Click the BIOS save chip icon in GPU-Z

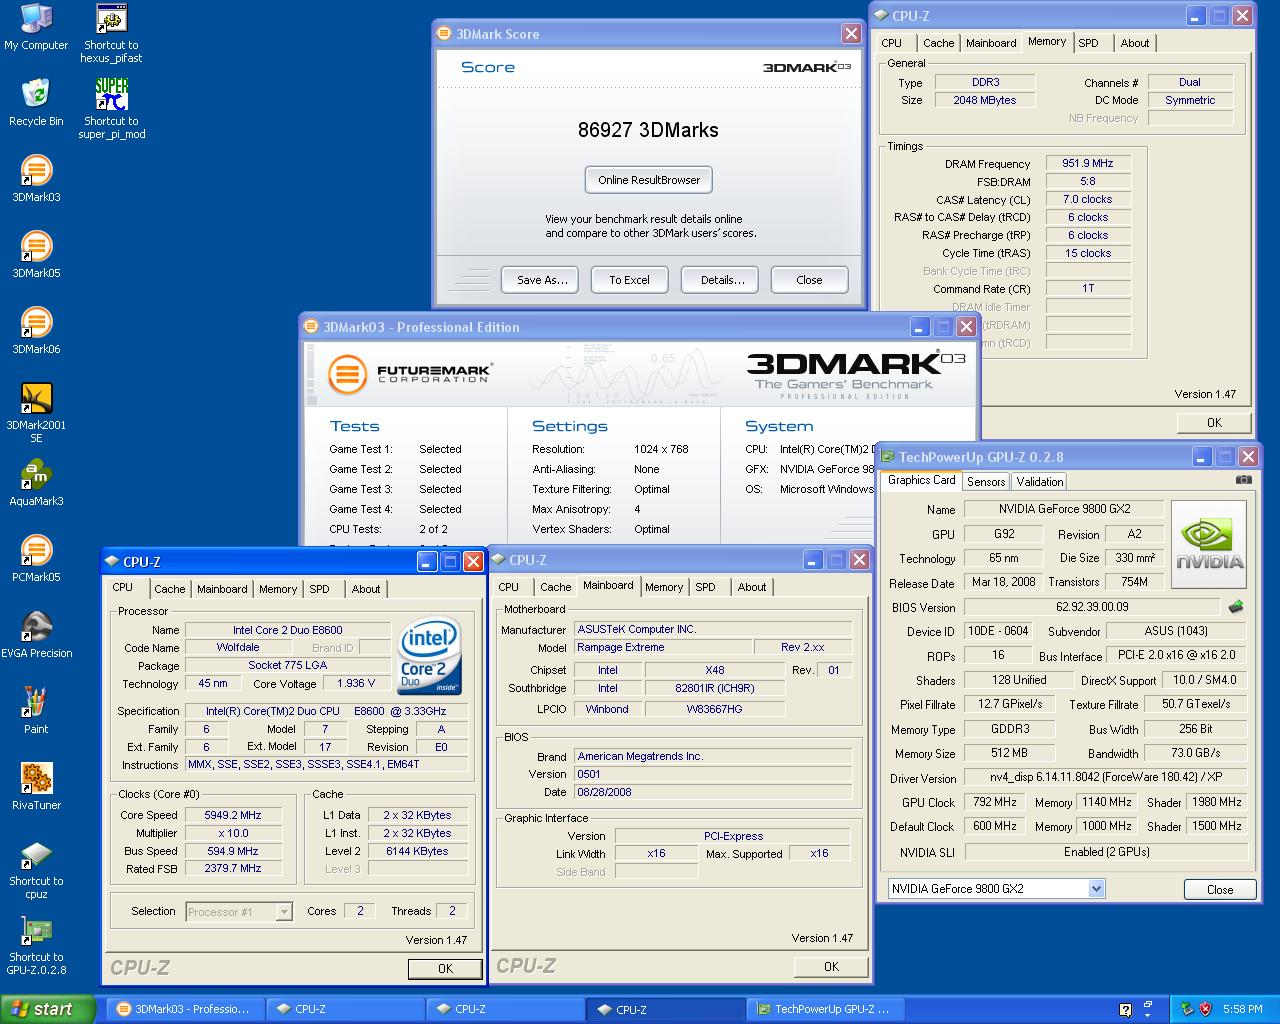(x=1236, y=606)
